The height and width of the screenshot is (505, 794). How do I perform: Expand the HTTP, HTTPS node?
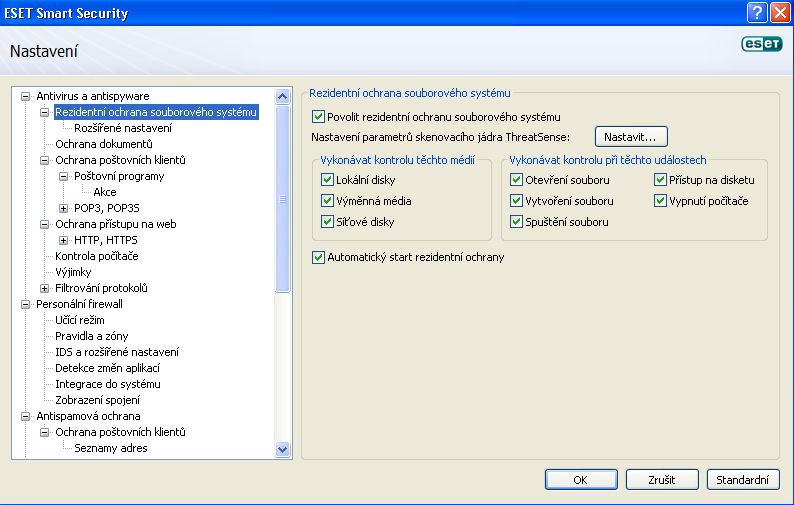[63, 240]
